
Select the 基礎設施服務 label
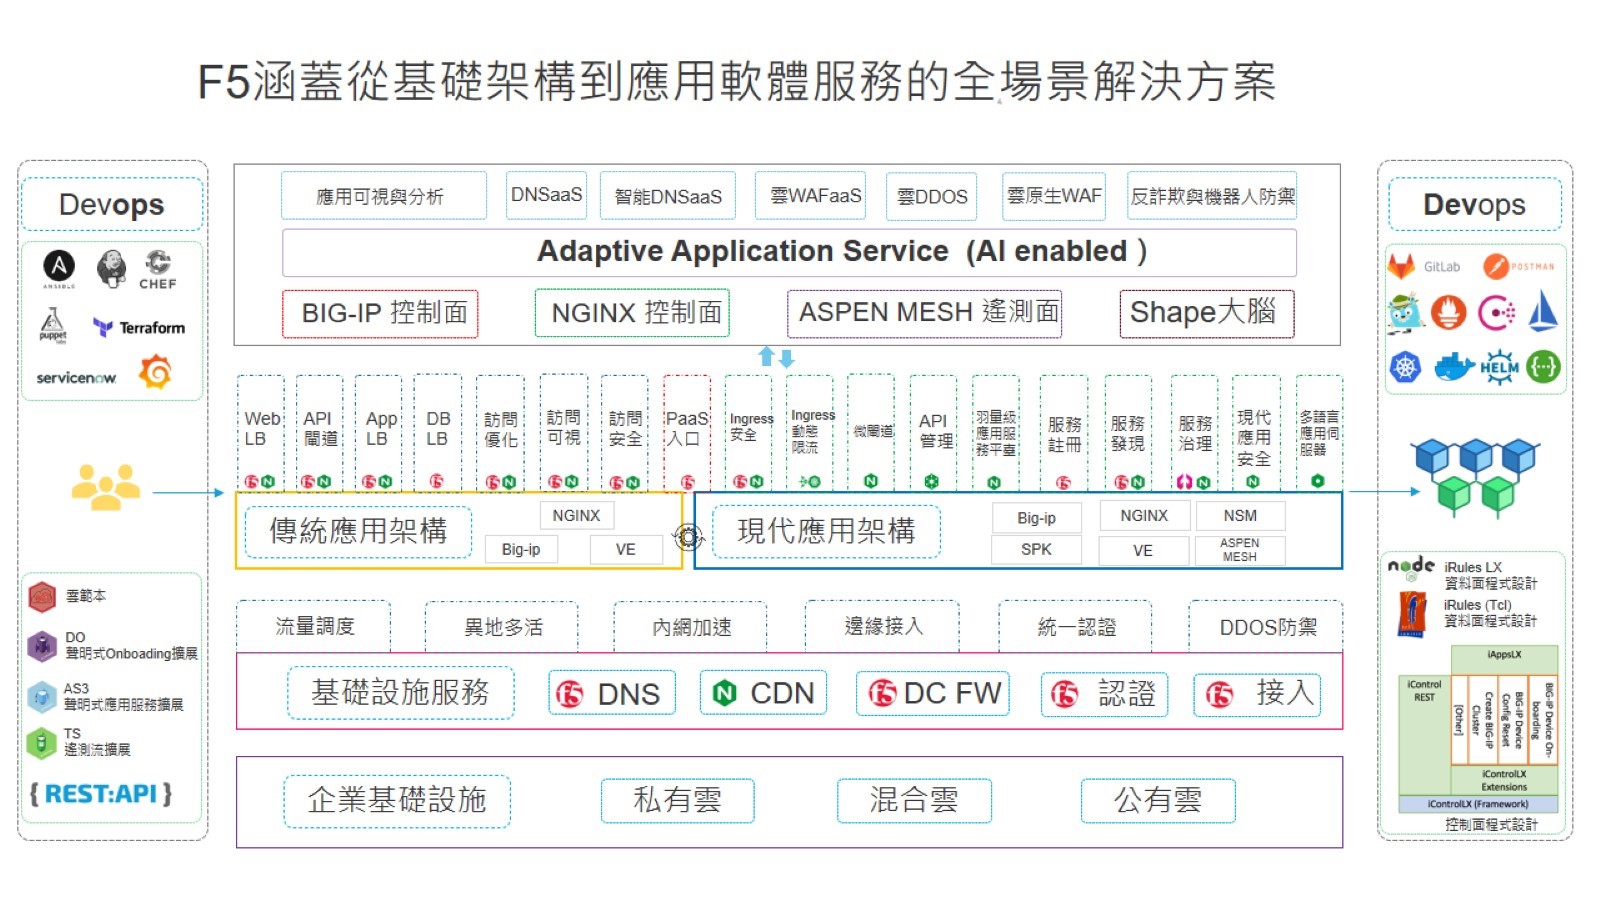pos(400,693)
